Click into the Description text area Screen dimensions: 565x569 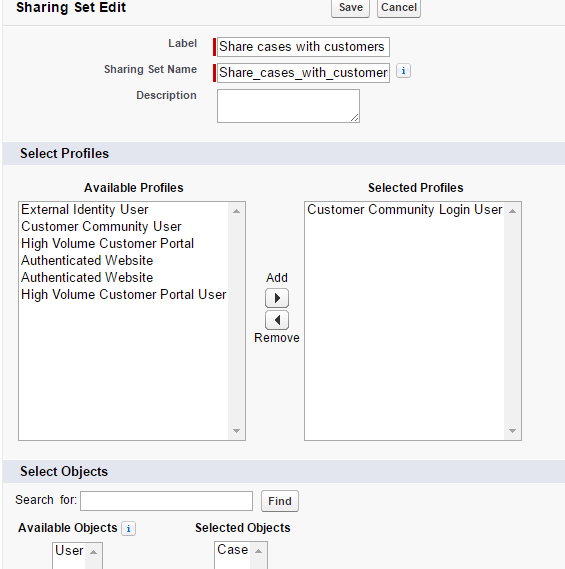tap(288, 106)
